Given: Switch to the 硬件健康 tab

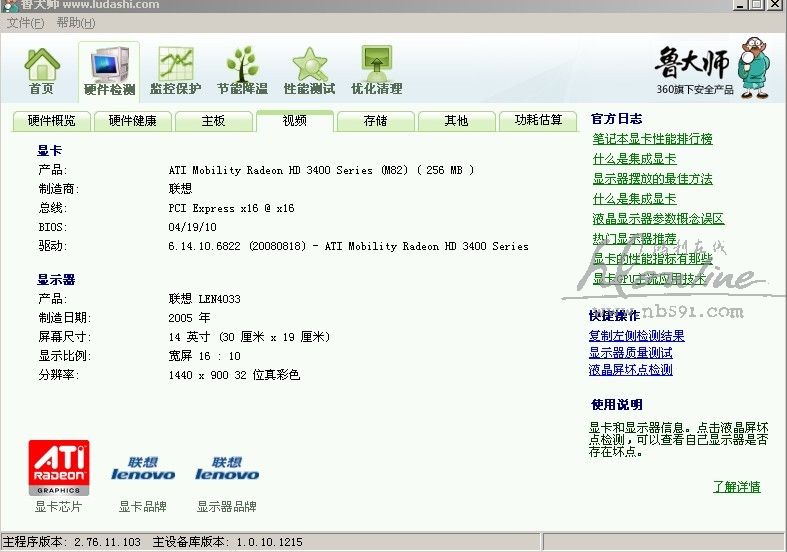Looking at the screenshot, I should [133, 121].
